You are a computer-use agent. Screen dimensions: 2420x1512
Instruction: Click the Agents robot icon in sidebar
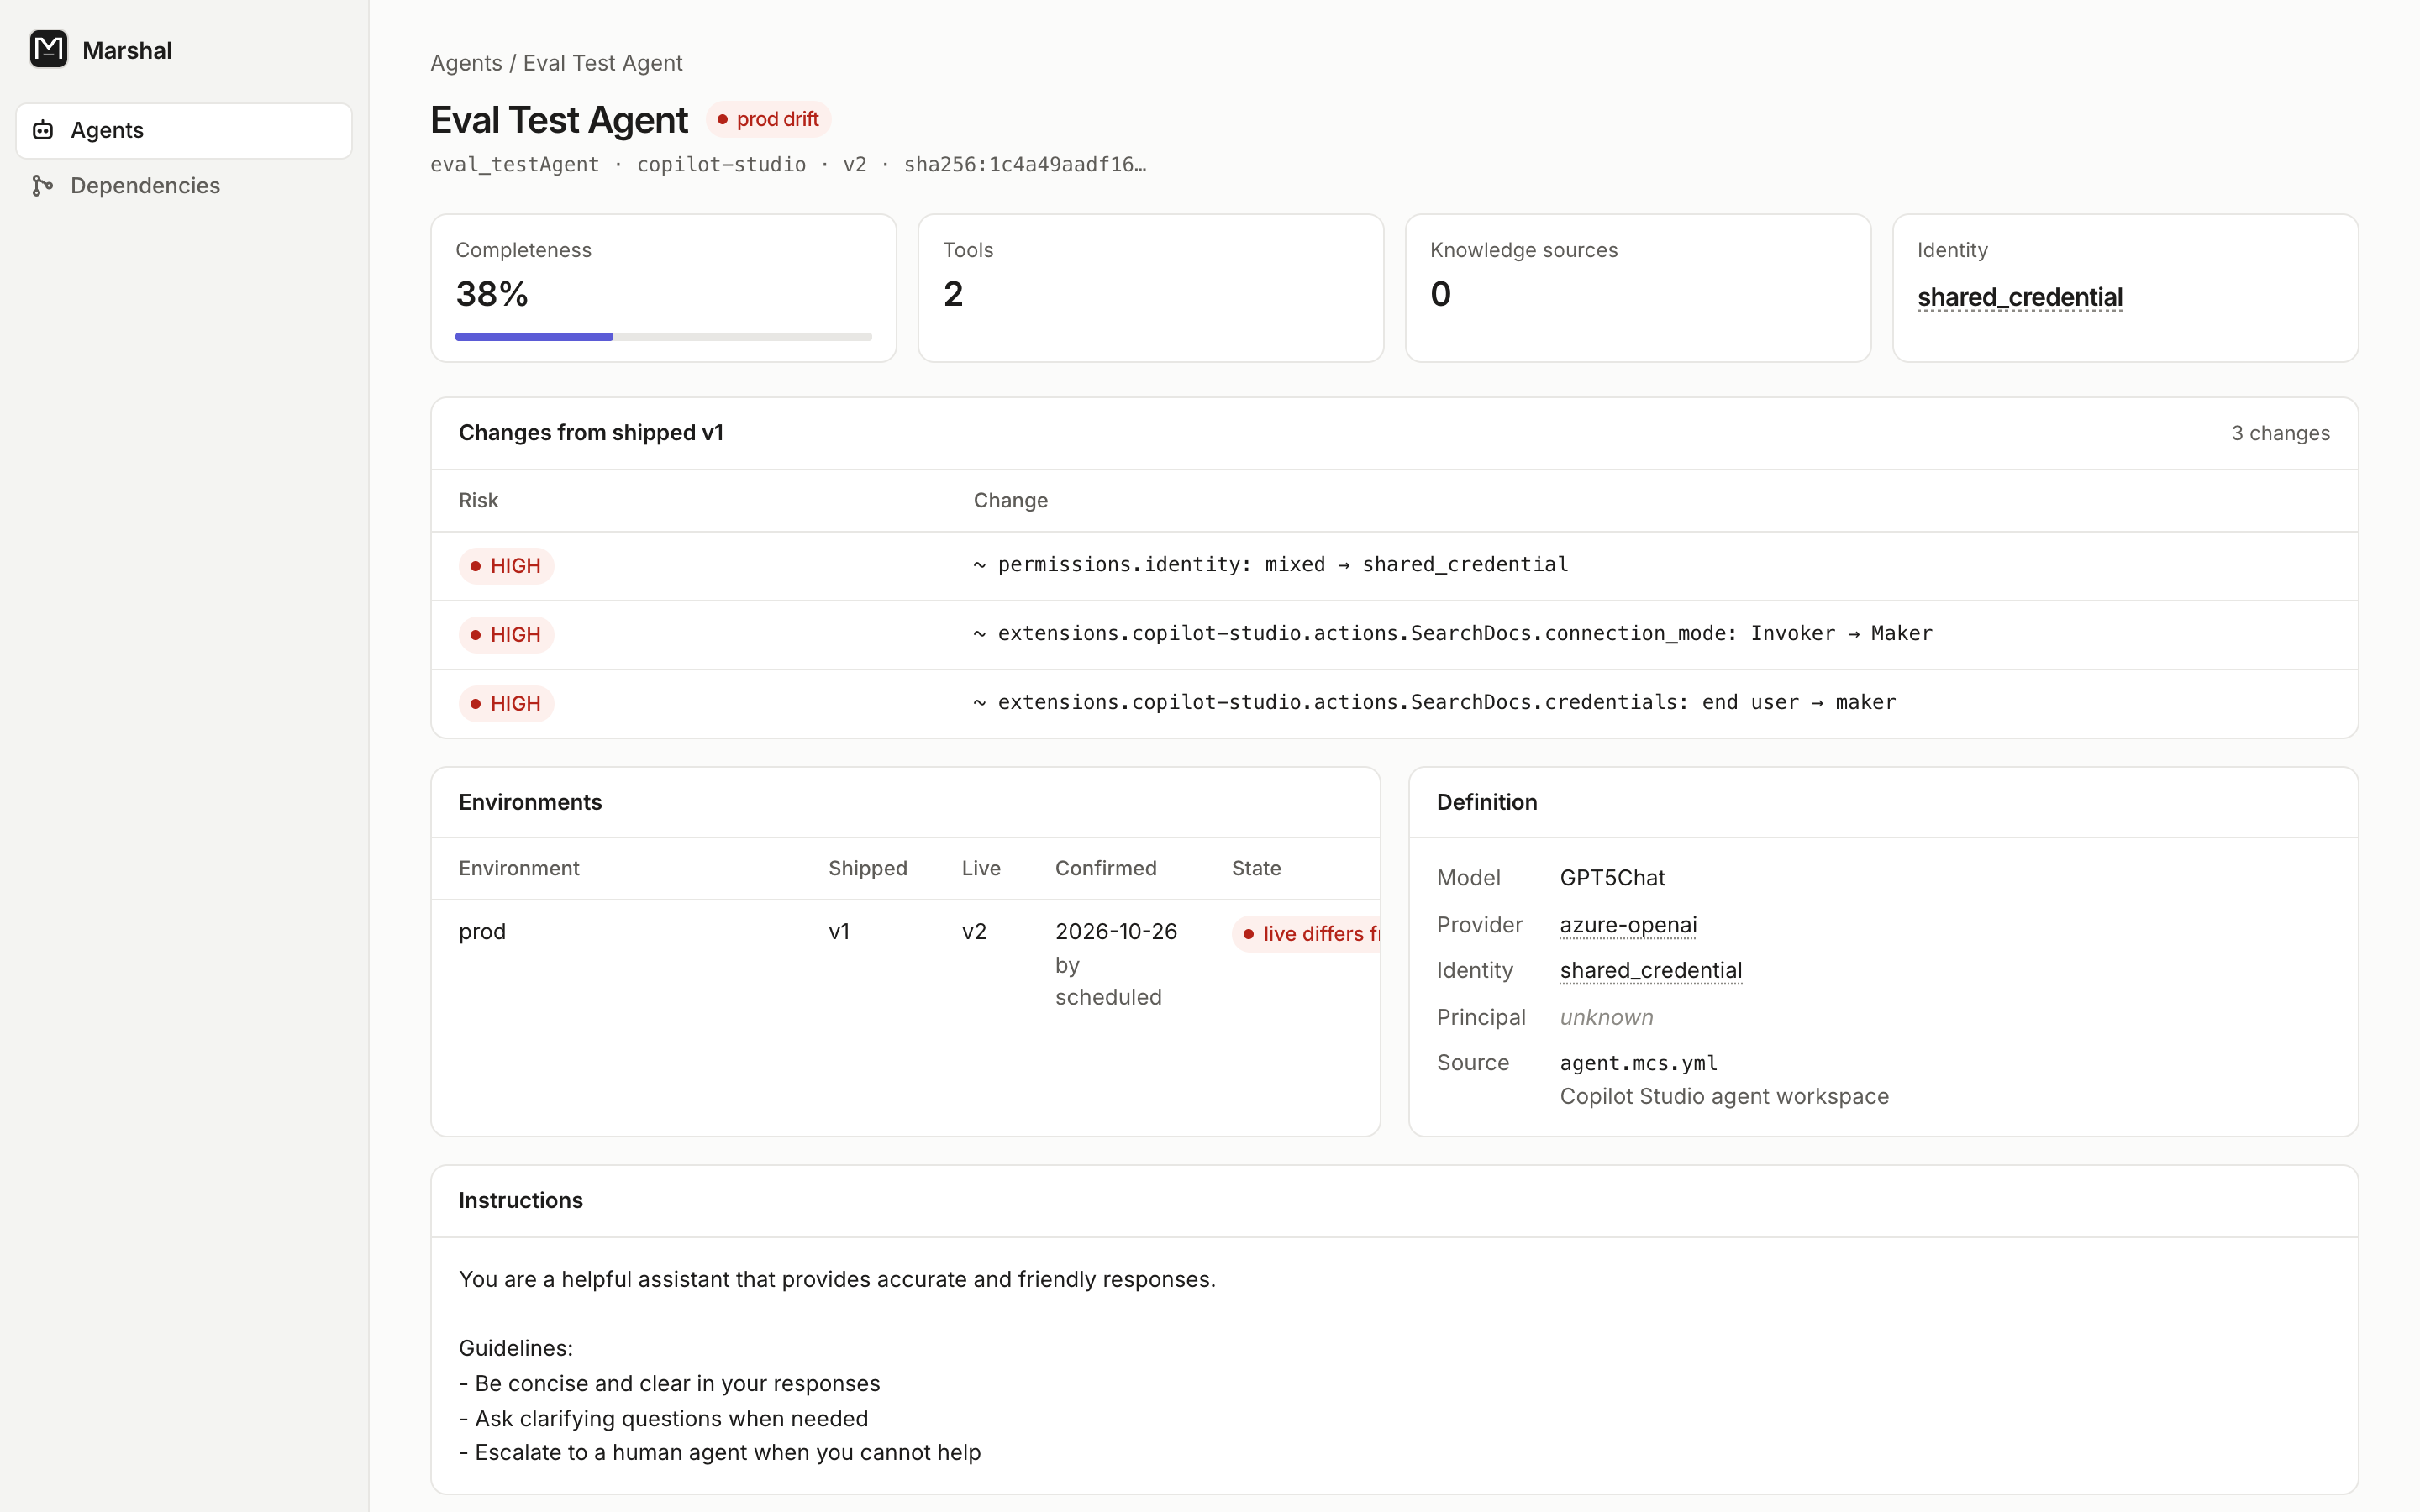click(43, 130)
